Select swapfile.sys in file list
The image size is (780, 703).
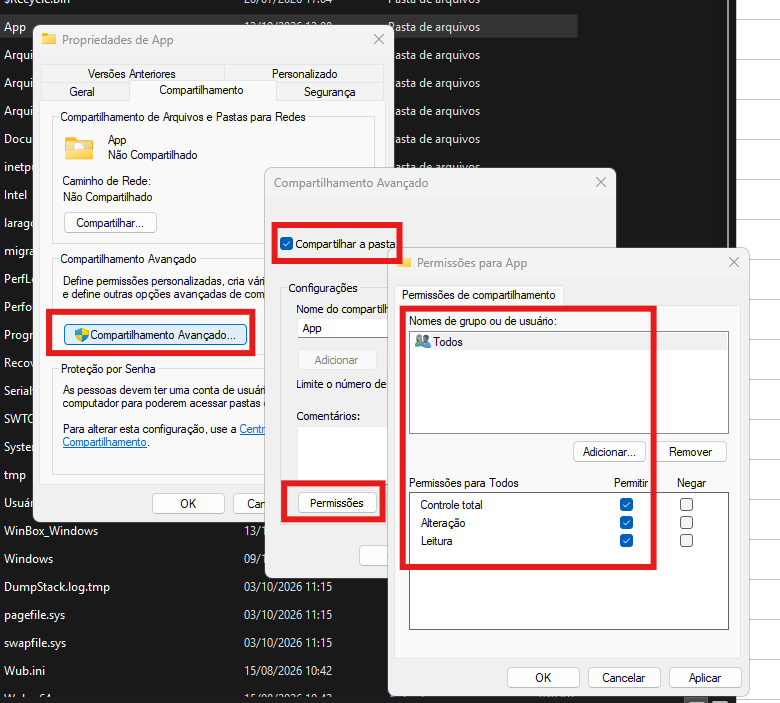tap(35, 643)
